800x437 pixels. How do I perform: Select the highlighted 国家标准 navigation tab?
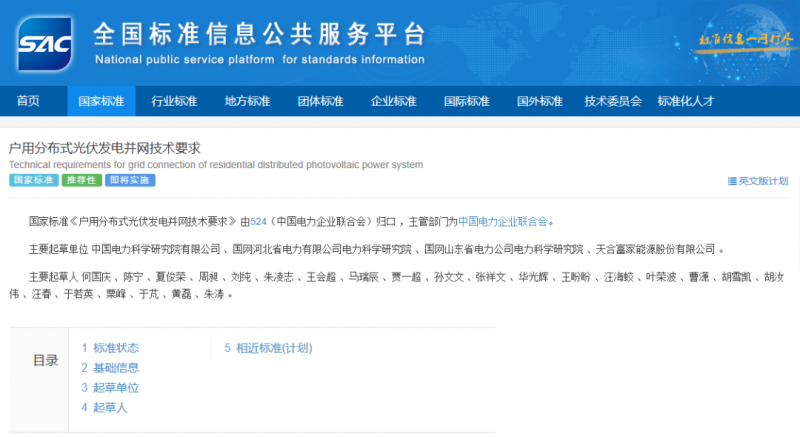tap(101, 101)
